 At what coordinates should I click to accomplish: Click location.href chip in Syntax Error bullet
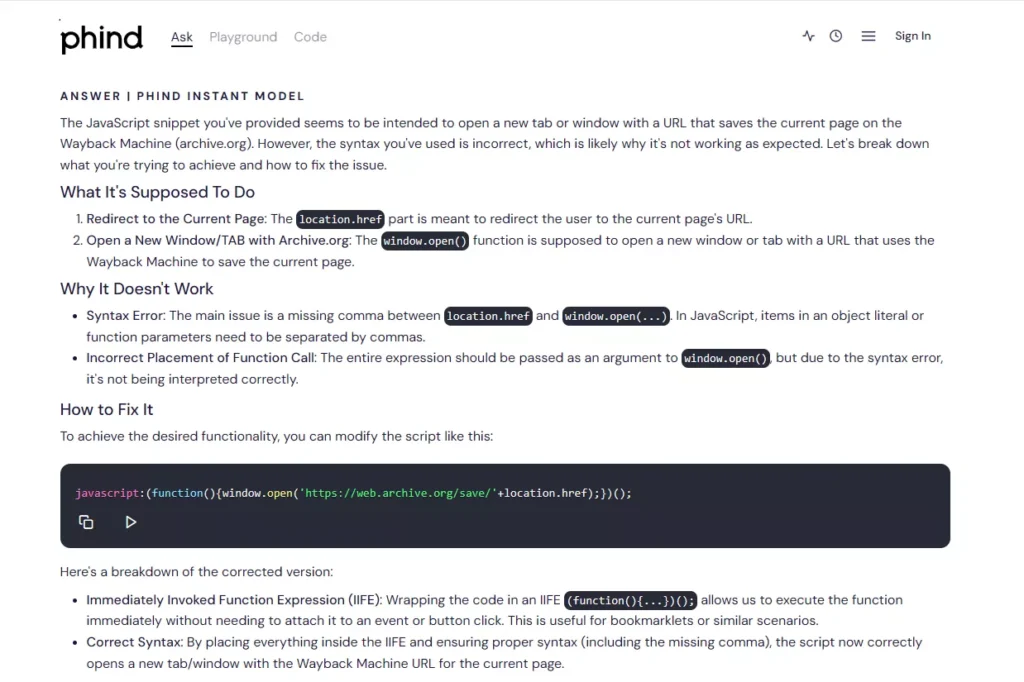pos(488,316)
